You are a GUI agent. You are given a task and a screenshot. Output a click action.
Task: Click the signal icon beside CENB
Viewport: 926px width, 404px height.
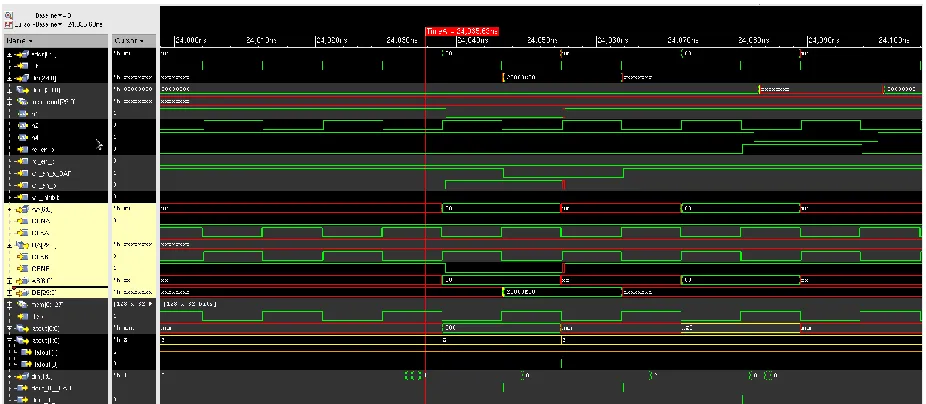[x=23, y=269]
